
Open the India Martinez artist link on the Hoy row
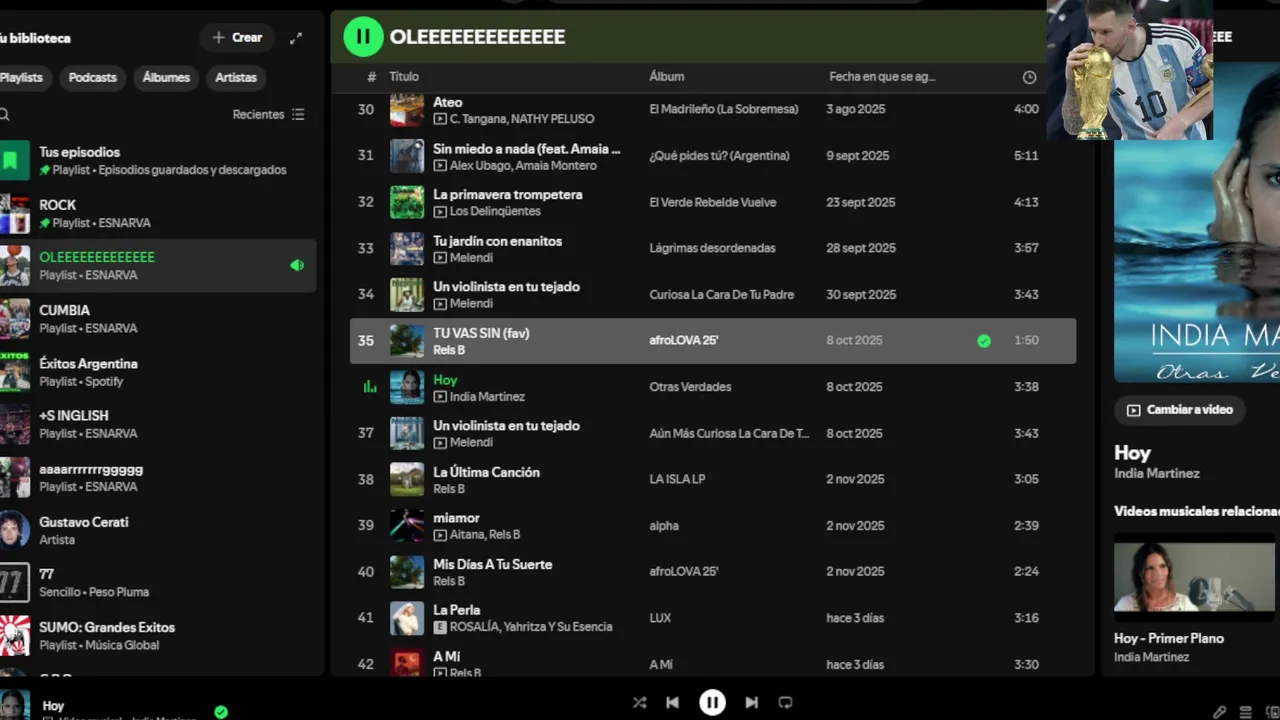(487, 397)
